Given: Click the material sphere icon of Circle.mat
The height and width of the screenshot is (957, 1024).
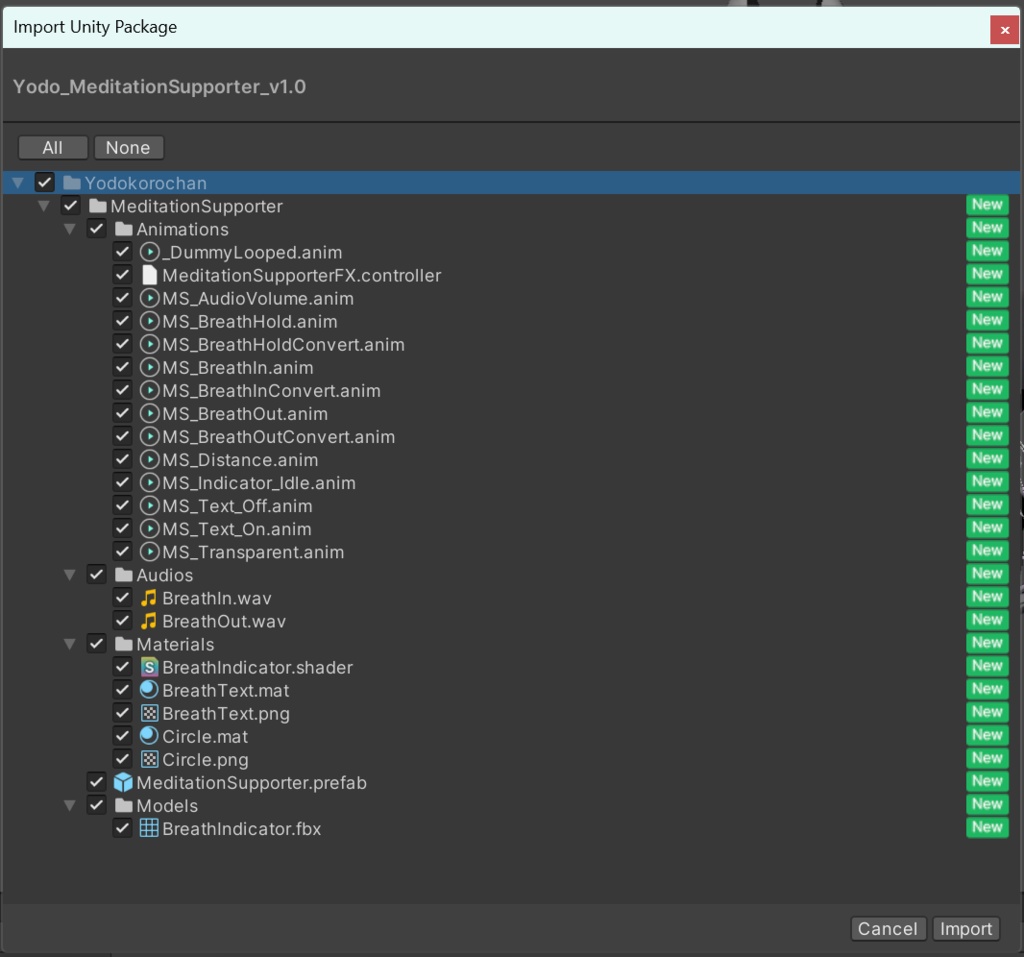Looking at the screenshot, I should [150, 736].
